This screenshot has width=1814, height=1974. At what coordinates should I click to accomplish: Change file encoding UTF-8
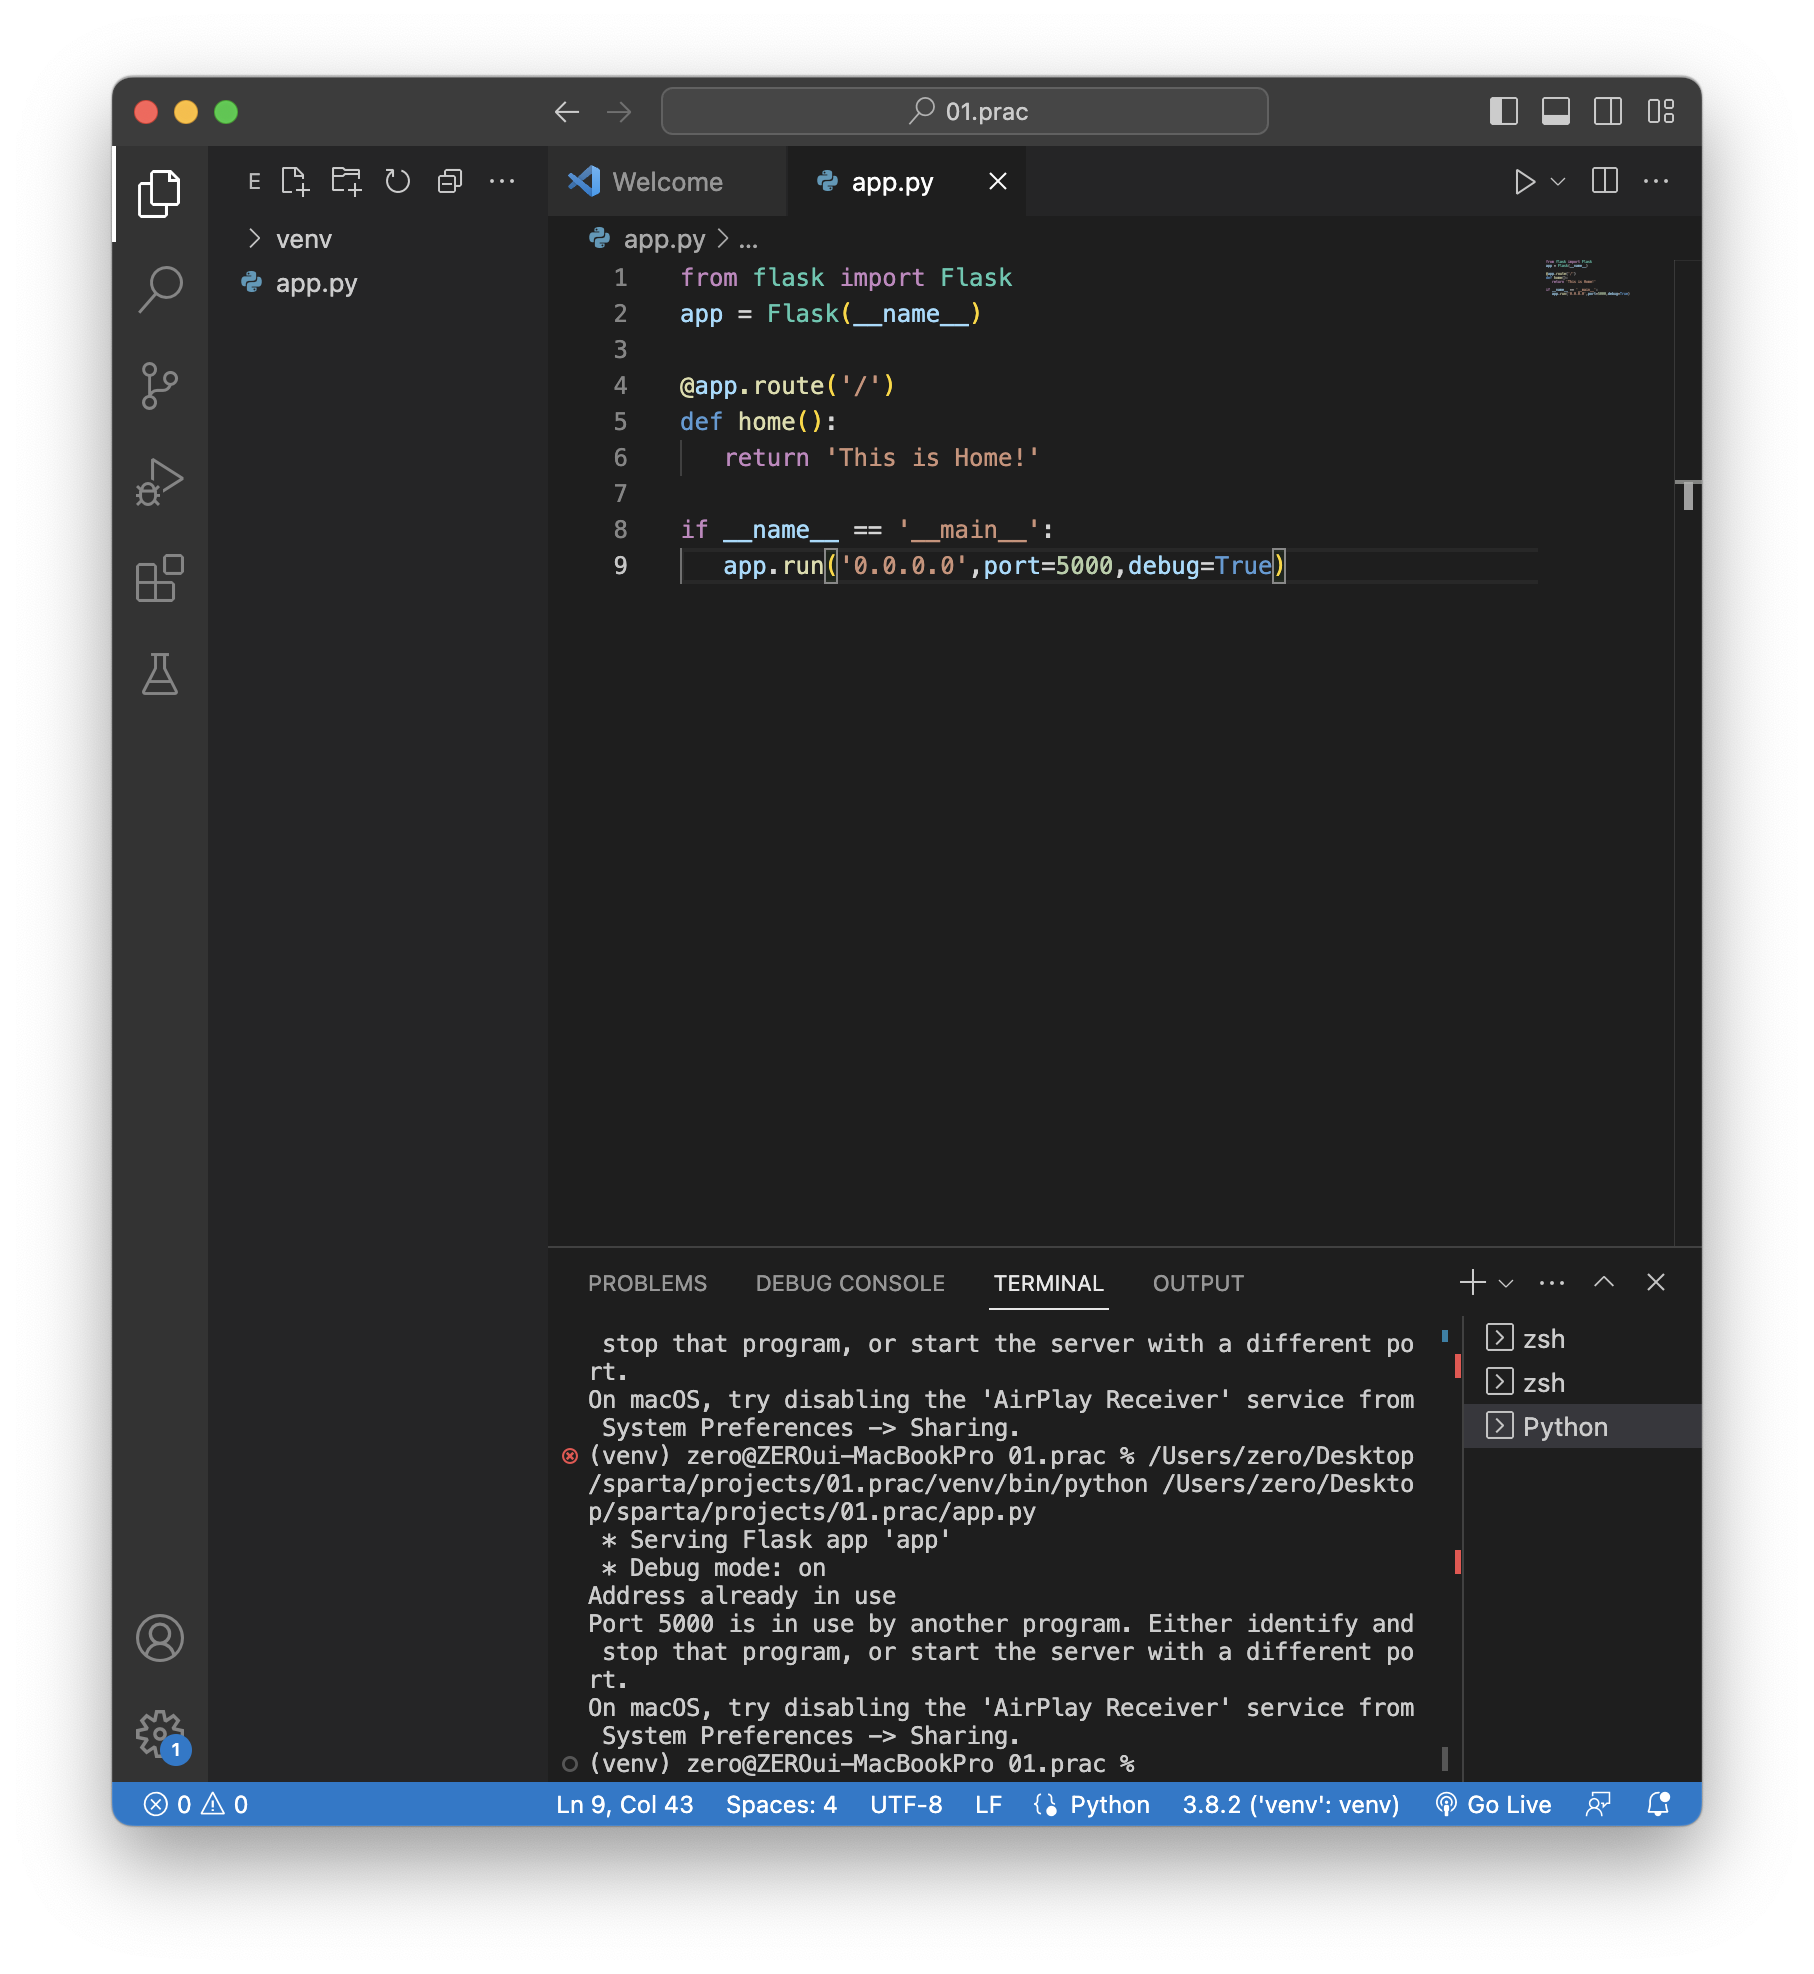point(906,1804)
